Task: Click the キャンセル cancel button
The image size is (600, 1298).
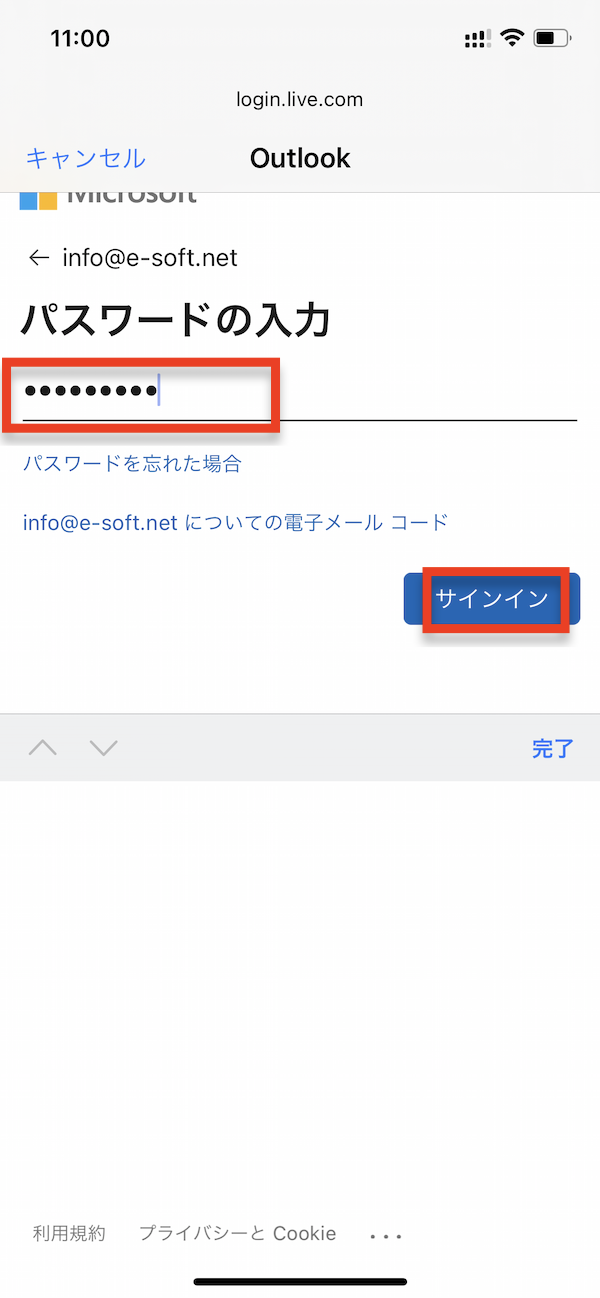Action: click(85, 158)
